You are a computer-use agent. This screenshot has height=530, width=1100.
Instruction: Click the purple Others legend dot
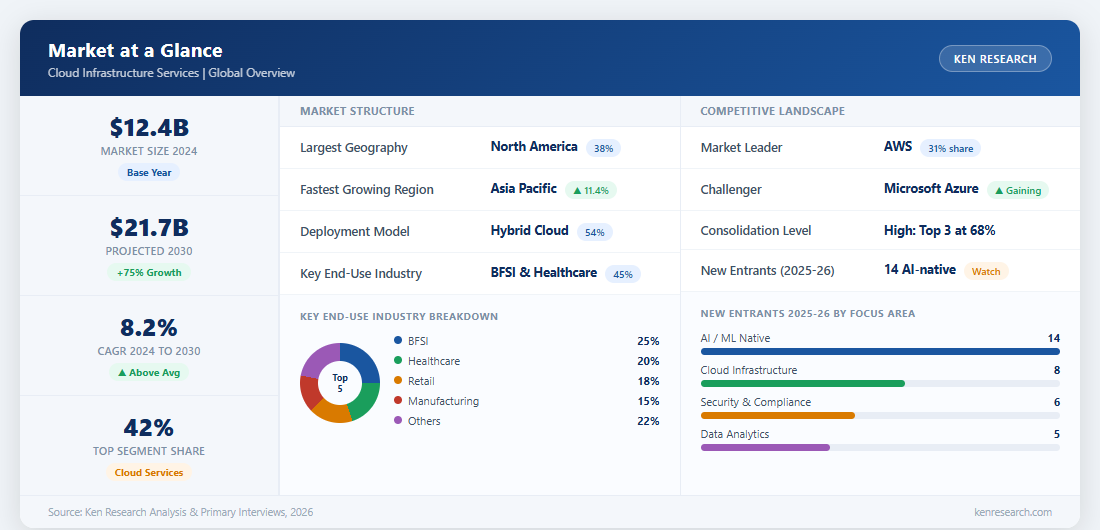coord(398,420)
